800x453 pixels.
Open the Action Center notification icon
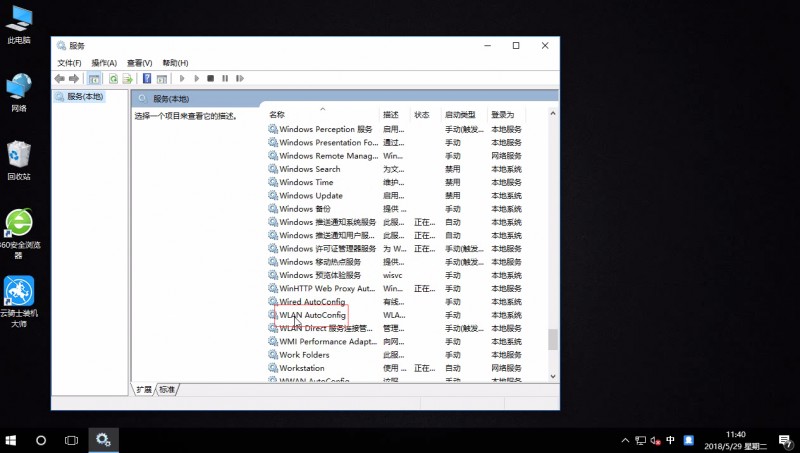[785, 440]
